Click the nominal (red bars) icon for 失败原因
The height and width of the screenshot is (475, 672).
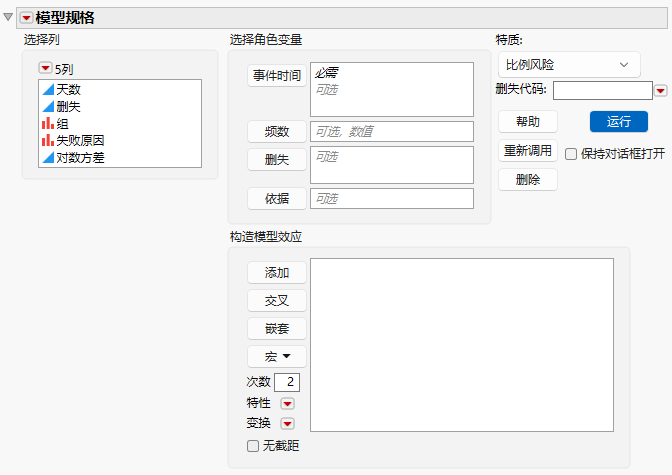tap(48, 140)
